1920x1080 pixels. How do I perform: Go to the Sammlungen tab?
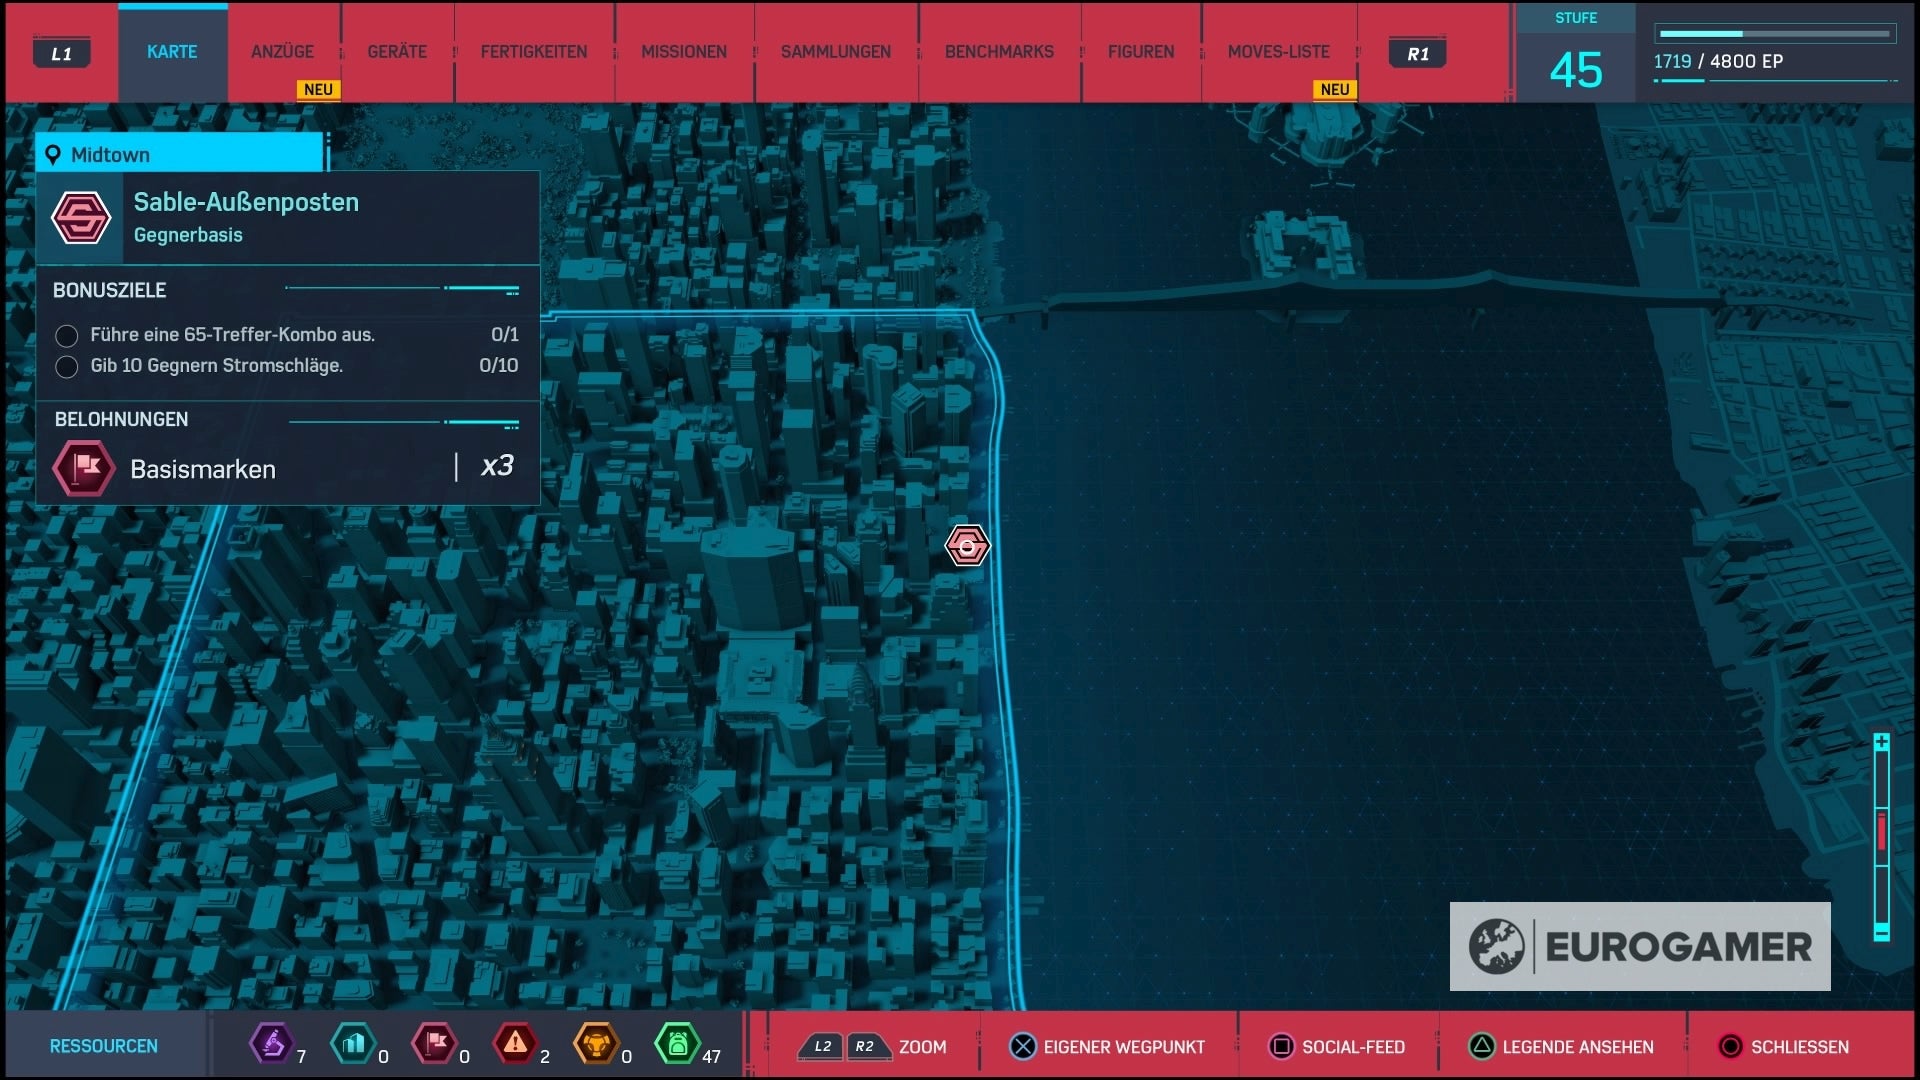tap(836, 52)
